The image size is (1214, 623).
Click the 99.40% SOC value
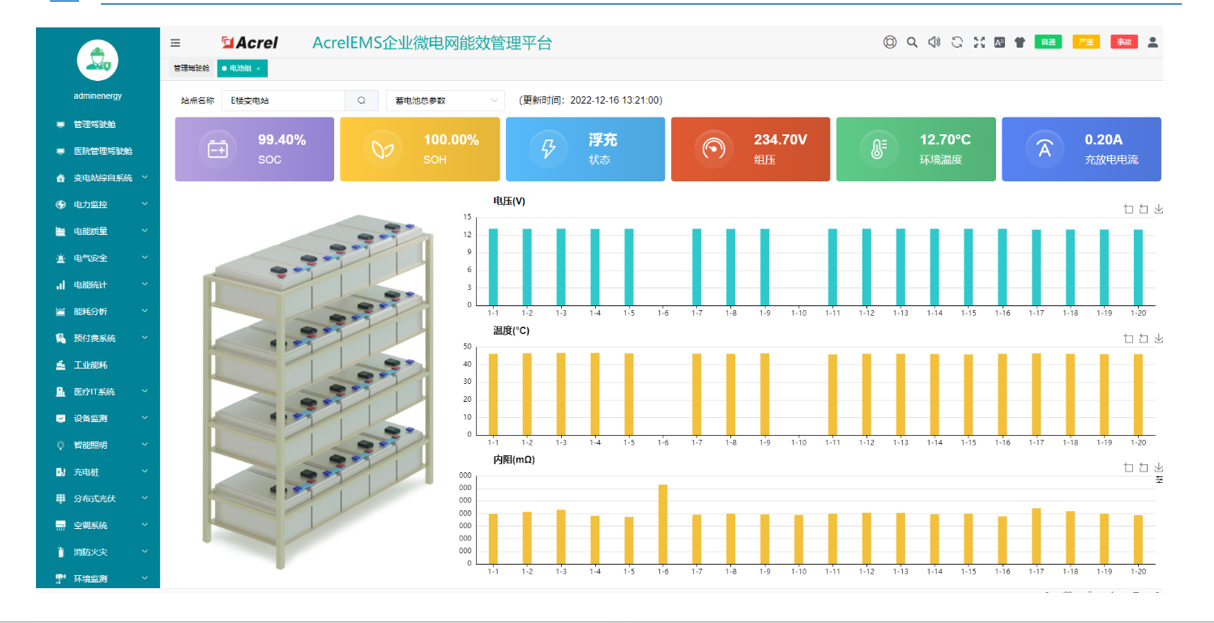[x=282, y=140]
